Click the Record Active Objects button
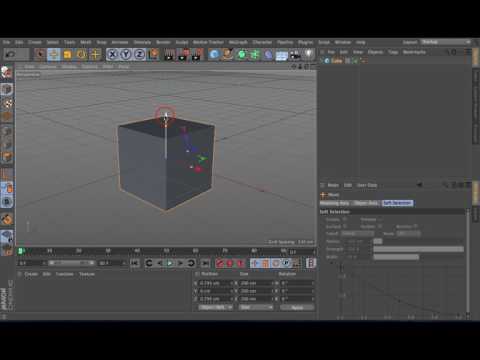Screen dimensions: 480x360 pyautogui.click(x=219, y=263)
